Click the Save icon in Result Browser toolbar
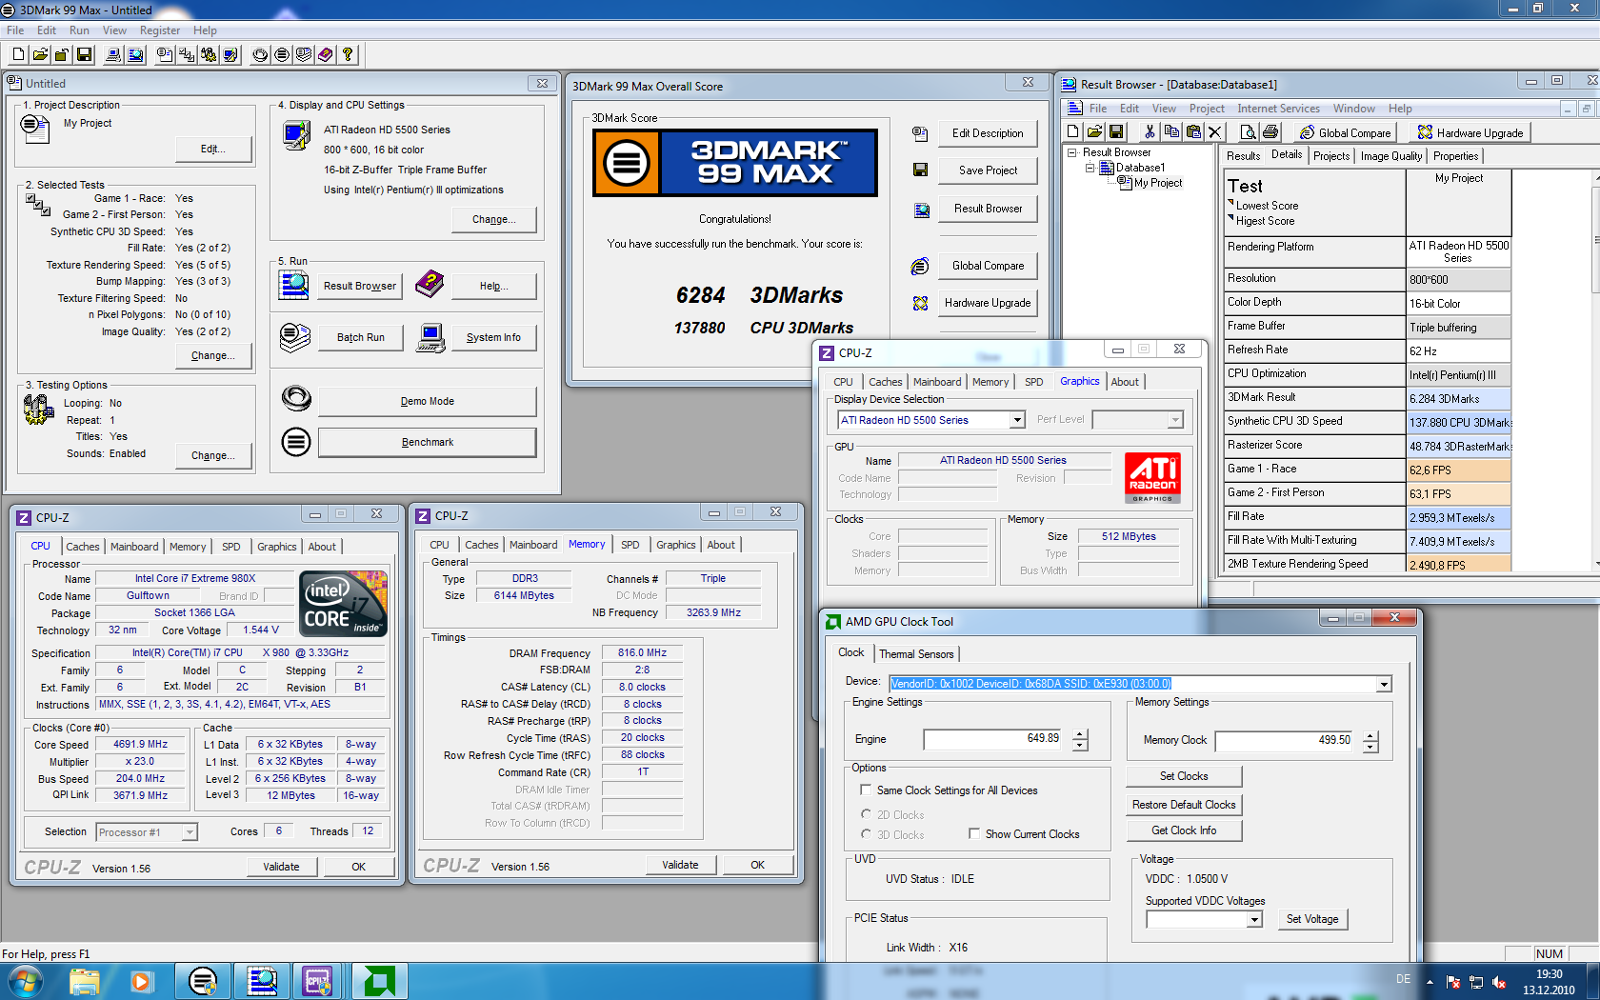 [1116, 131]
